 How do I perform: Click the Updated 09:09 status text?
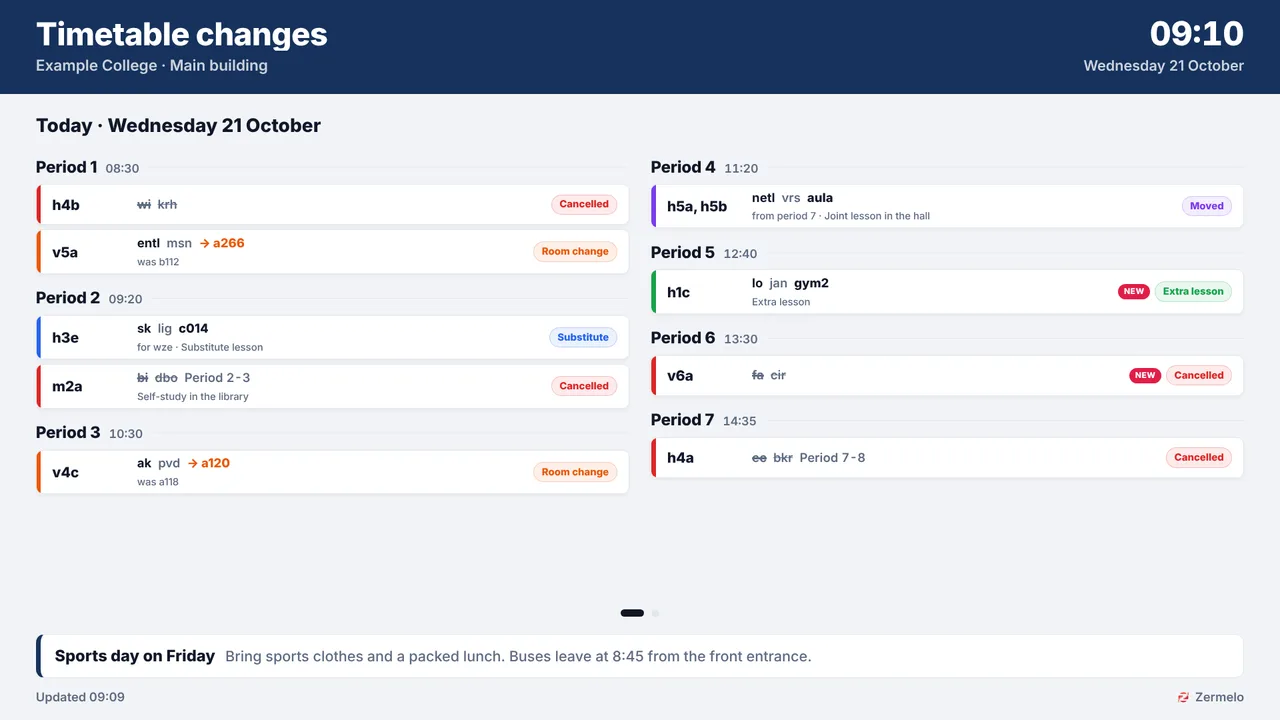pyautogui.click(x=80, y=697)
